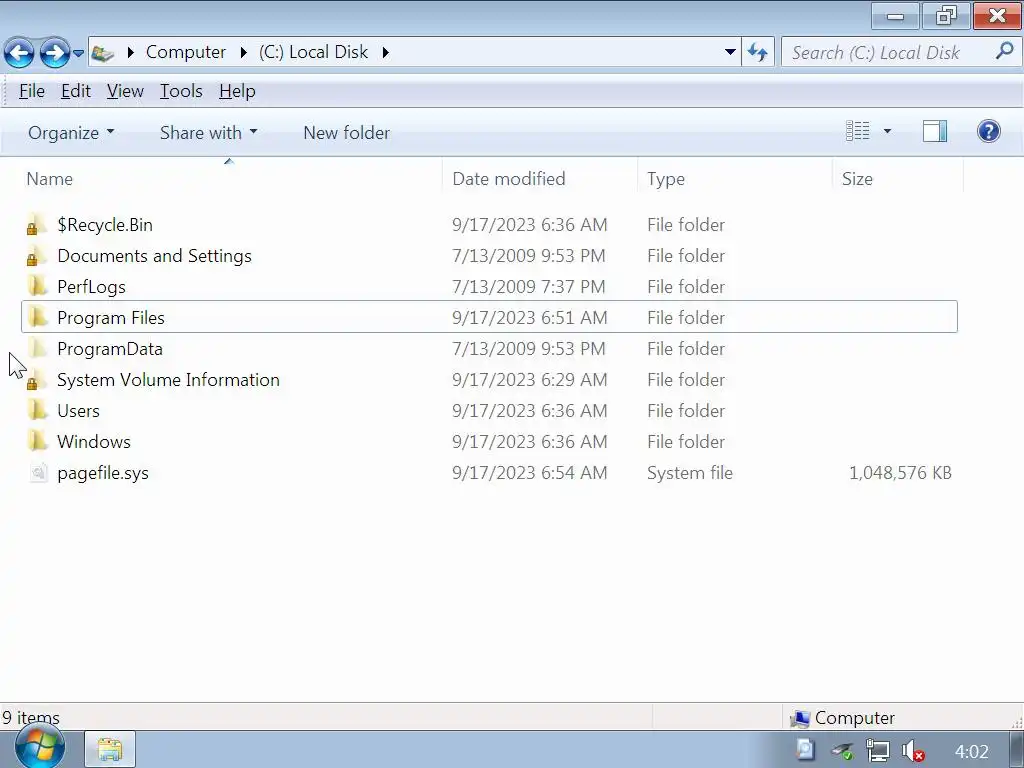Screen dimensions: 1024x768
Task: Select Computer in the address path
Action: (x=185, y=52)
